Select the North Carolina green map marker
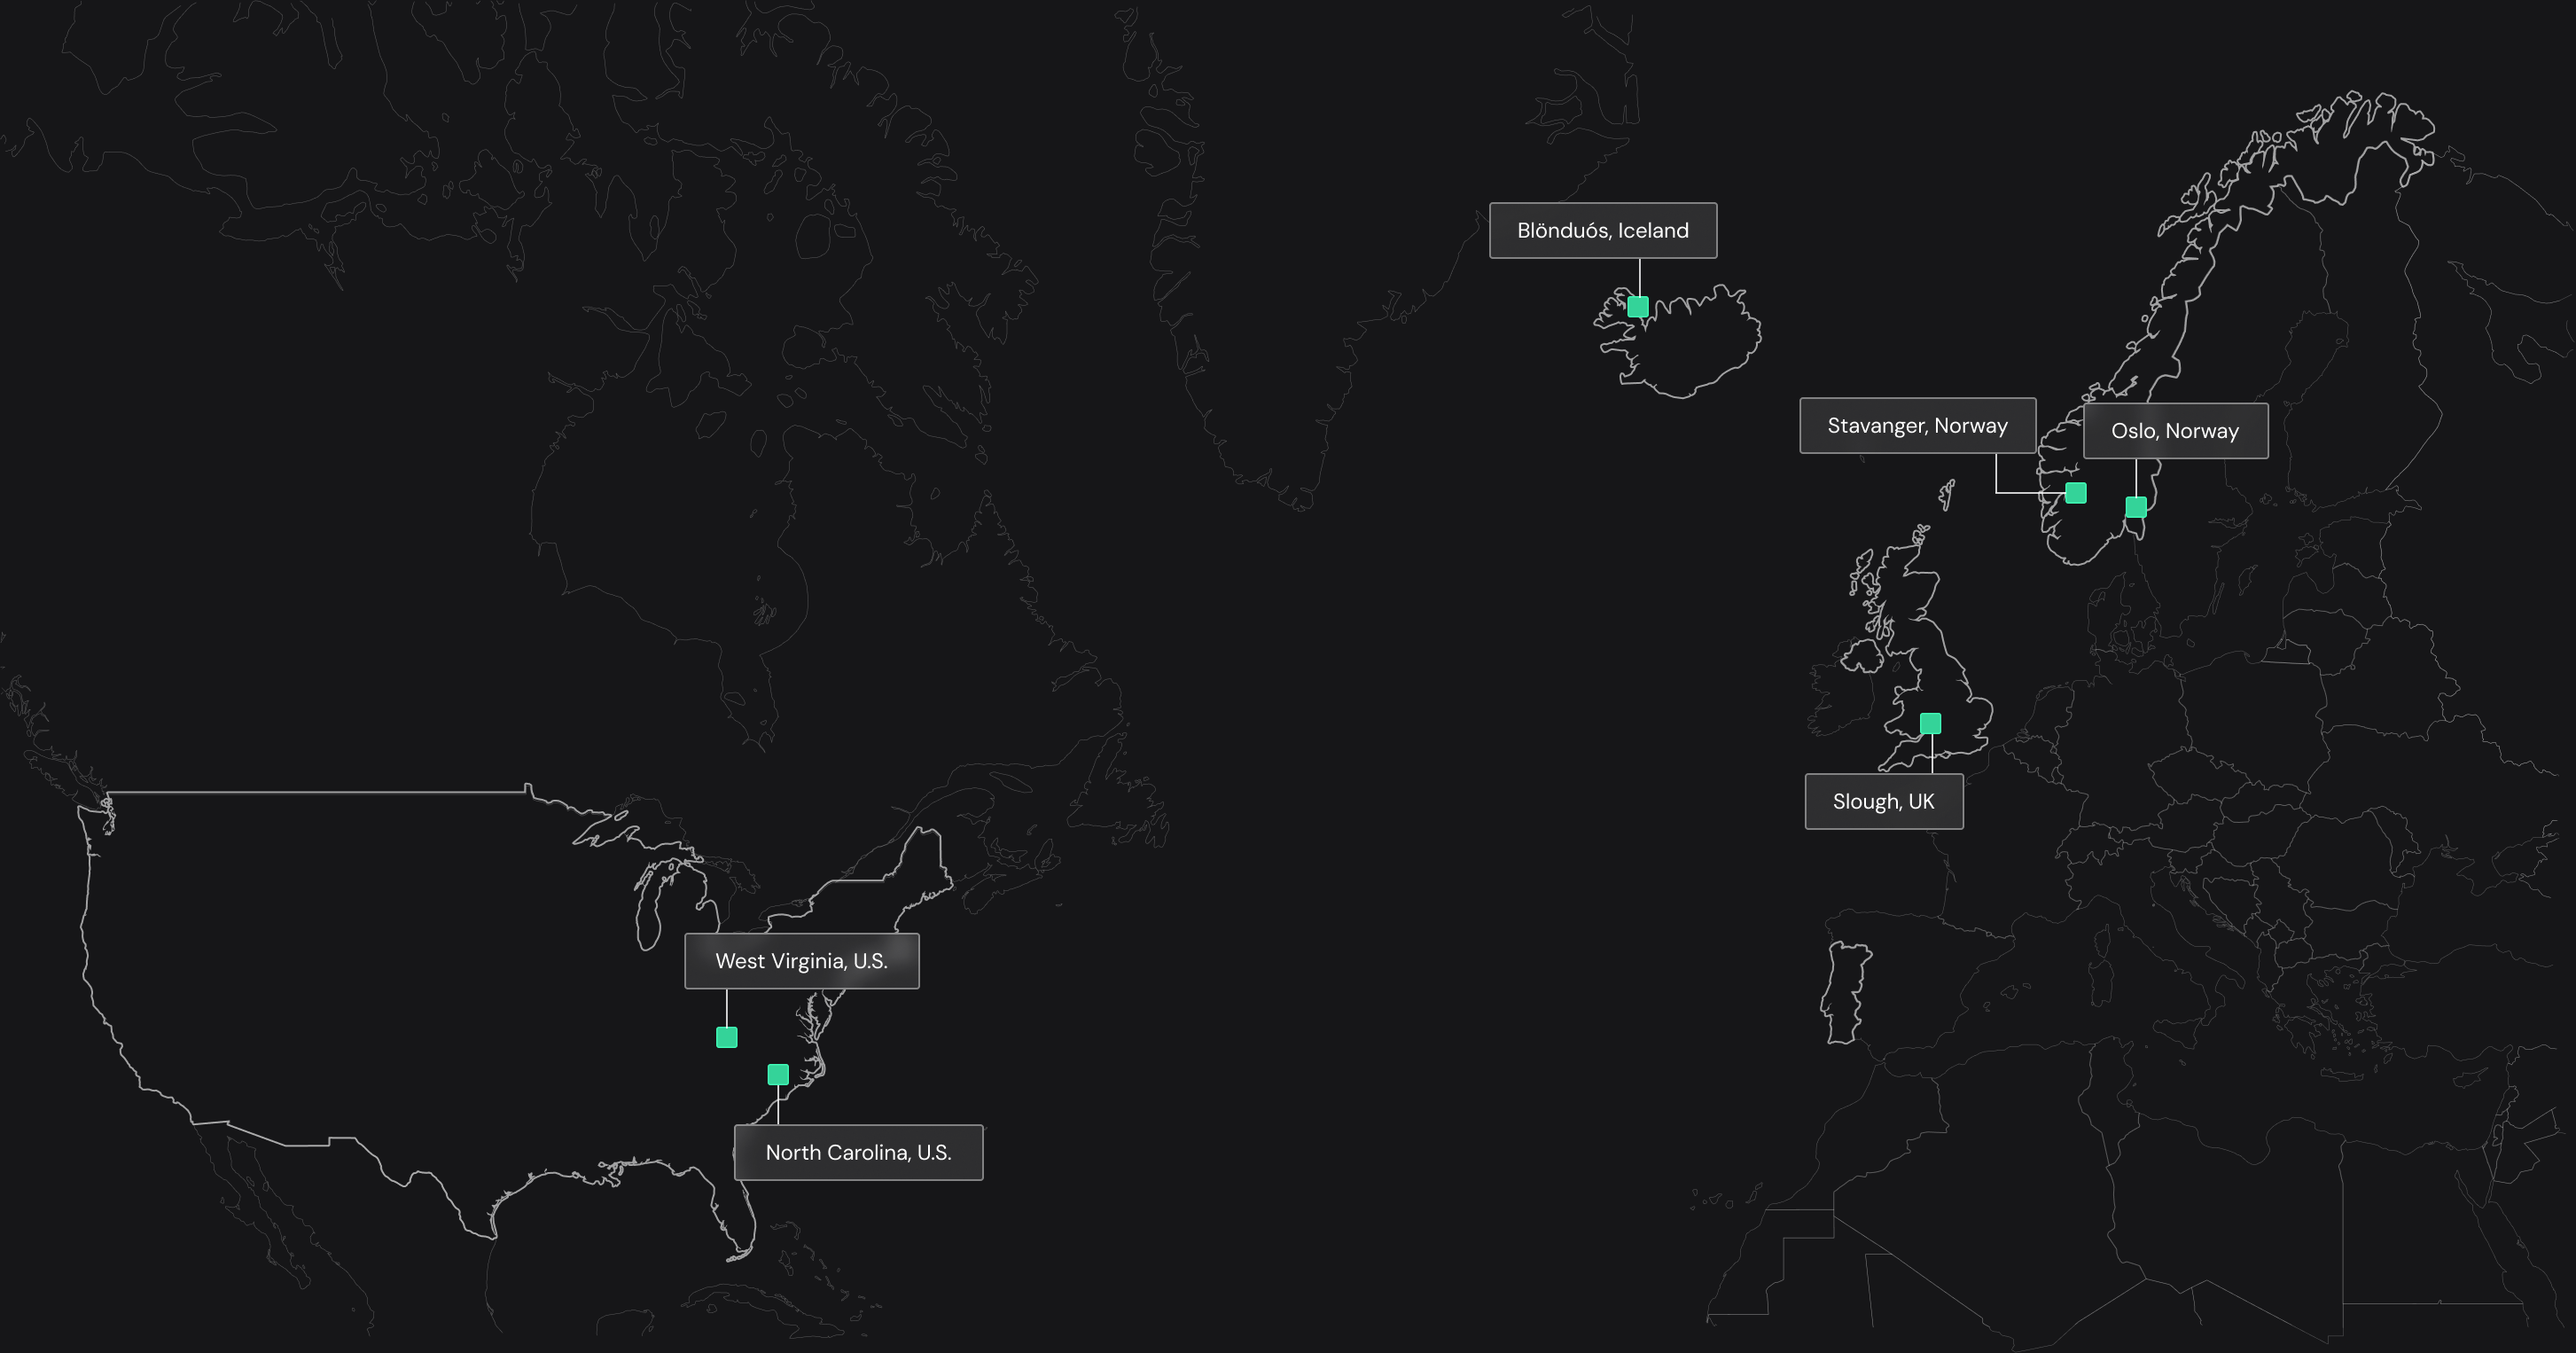Screen dimensions: 2576x1353 coord(778,1074)
